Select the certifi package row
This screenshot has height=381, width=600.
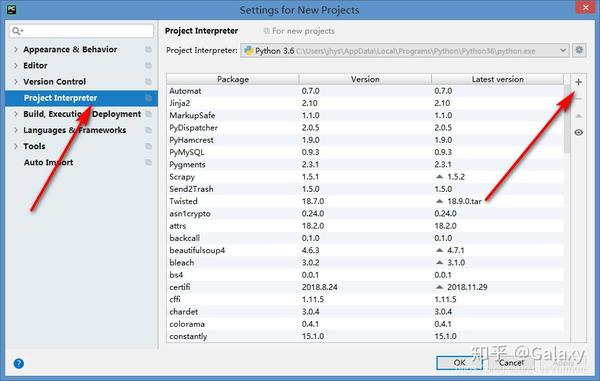pyautogui.click(x=365, y=287)
